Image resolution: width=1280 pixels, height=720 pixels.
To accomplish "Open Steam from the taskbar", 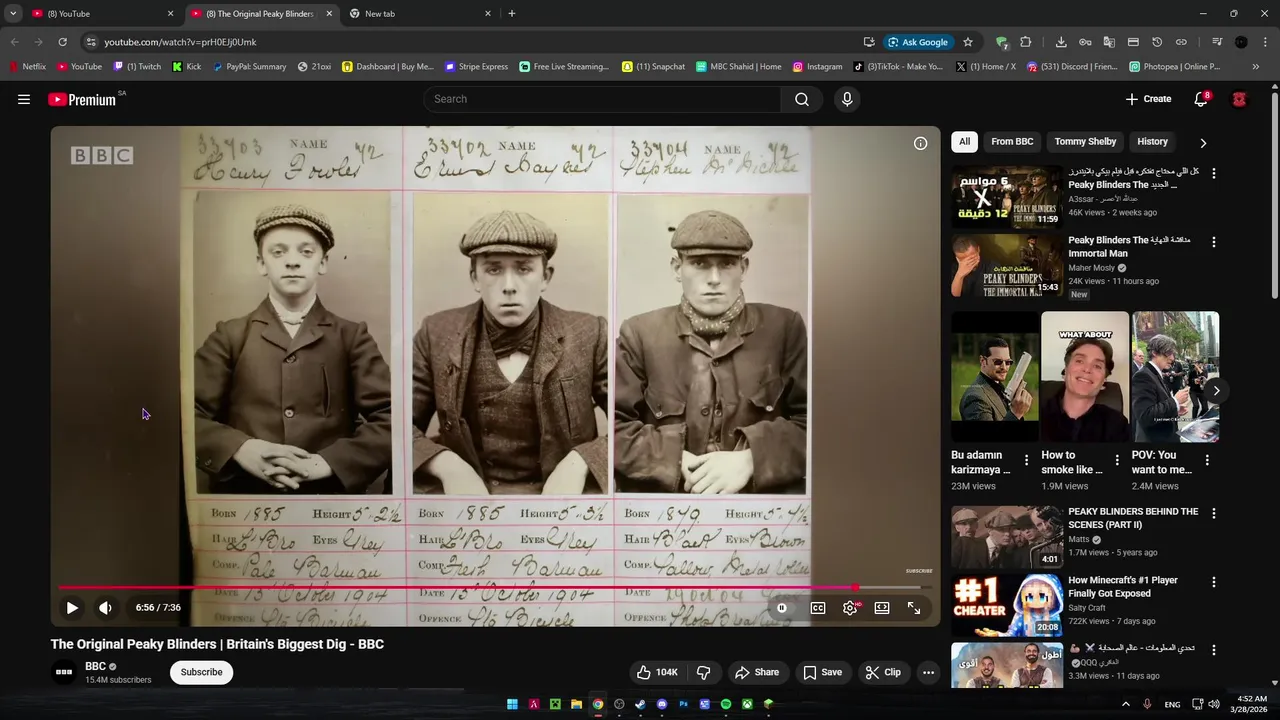I will coord(640,704).
